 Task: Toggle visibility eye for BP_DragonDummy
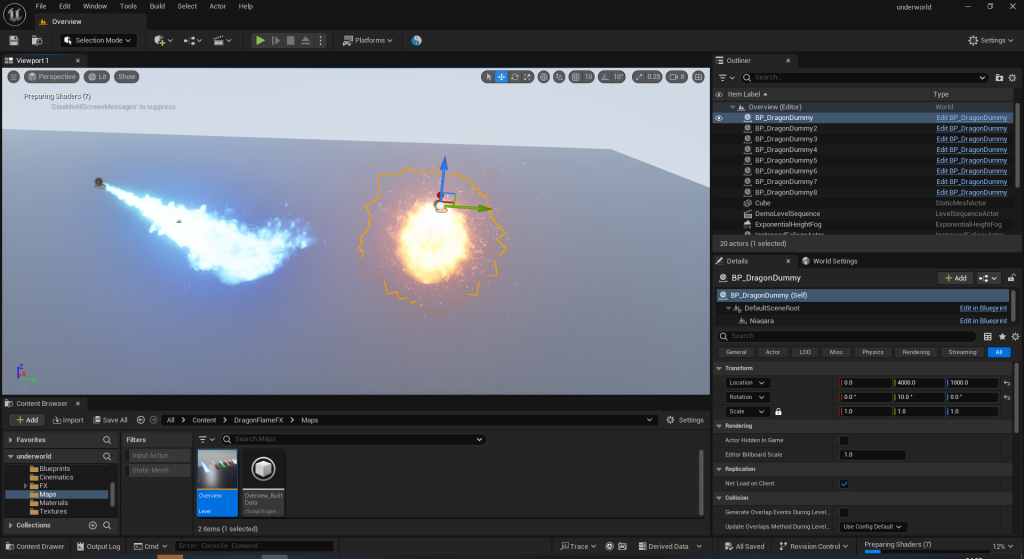pos(718,118)
